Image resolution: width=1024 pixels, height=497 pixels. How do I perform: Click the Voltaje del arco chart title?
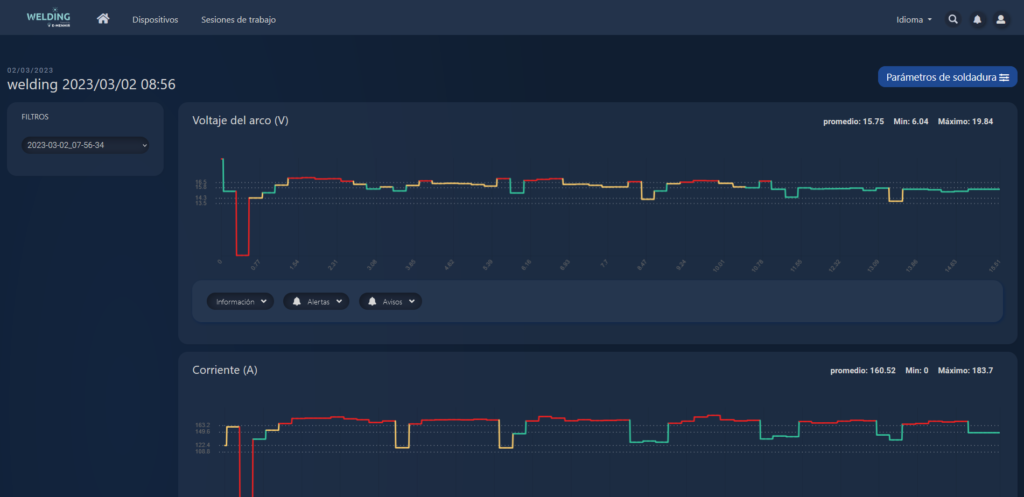[240, 120]
